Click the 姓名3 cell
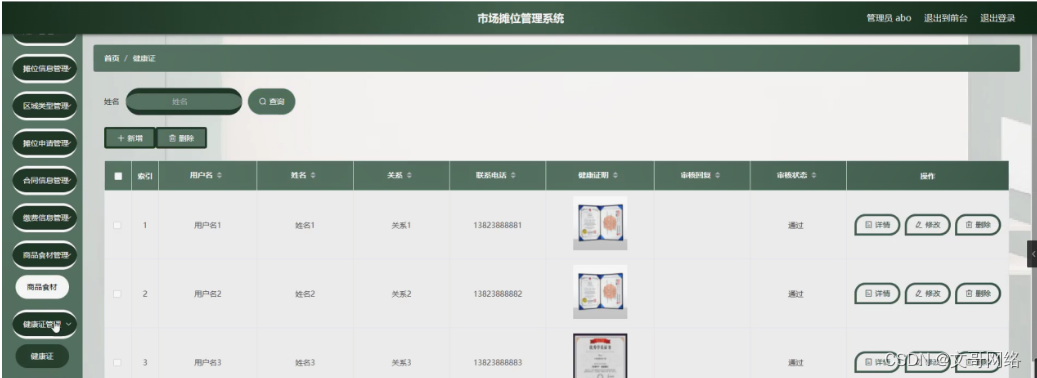Screen dimensions: 1037x378 tap(305, 363)
